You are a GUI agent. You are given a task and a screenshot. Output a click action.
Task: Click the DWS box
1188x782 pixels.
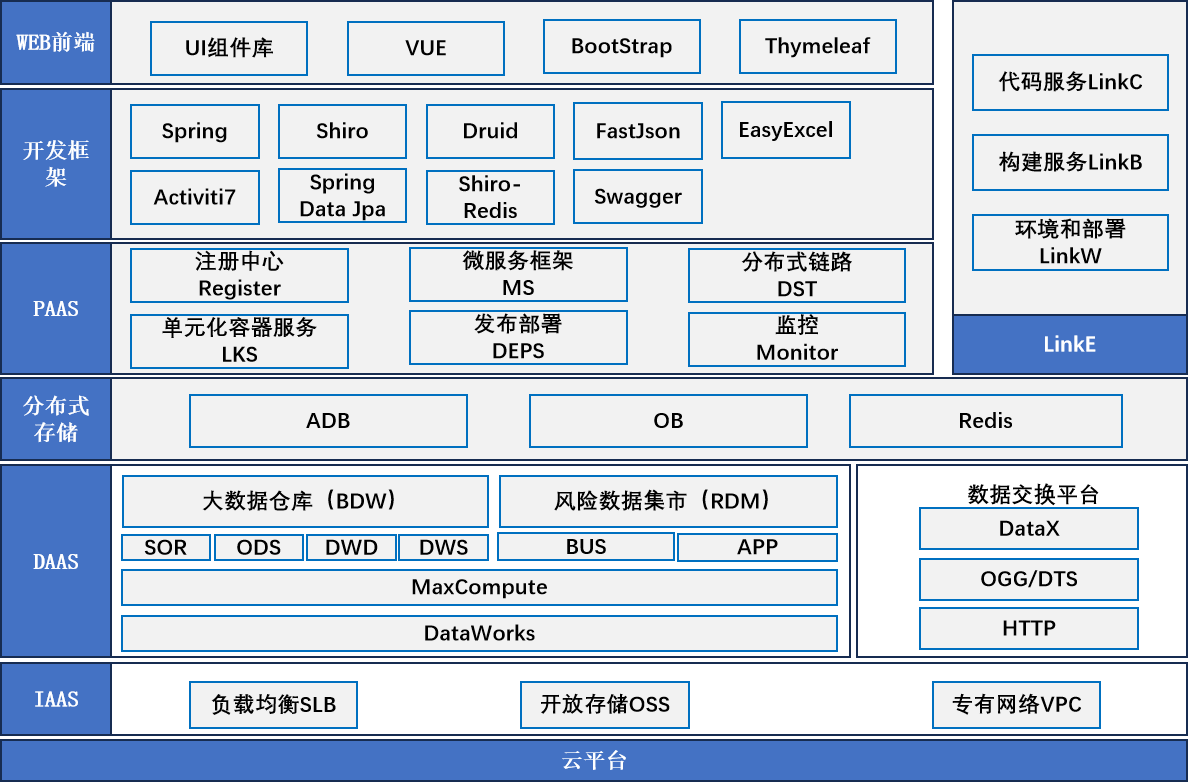tap(443, 547)
